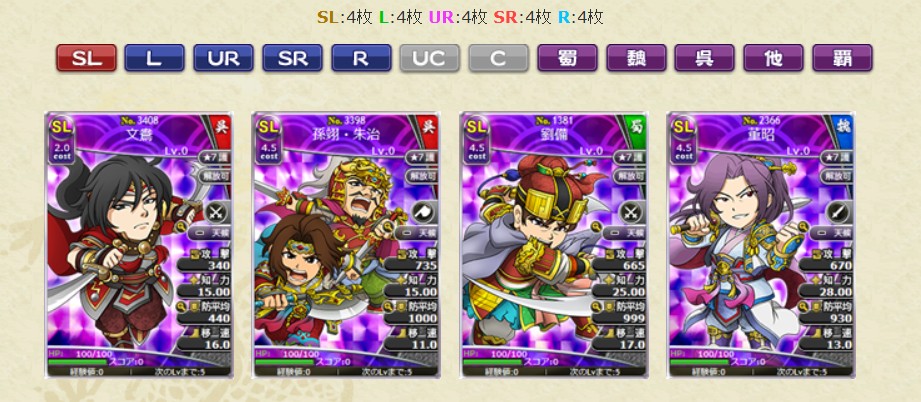The width and height of the screenshot is (921, 402).
Task: Click the blue 魏 faction flag on 董昭 card
Action: coord(845,126)
